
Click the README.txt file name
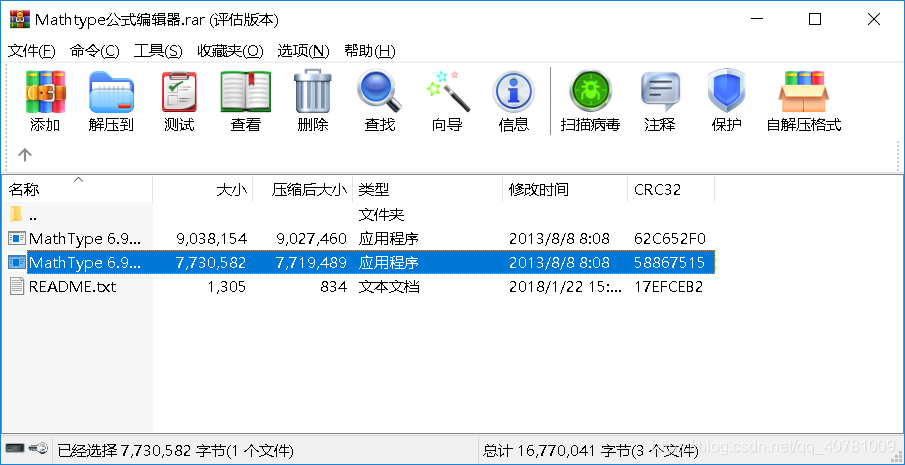pos(72,287)
